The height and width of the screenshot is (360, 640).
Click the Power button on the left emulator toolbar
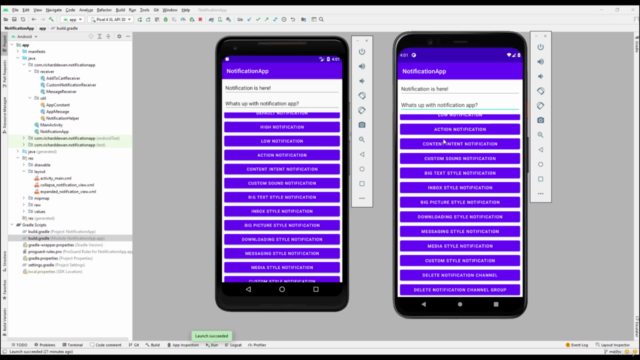pyautogui.click(x=362, y=52)
